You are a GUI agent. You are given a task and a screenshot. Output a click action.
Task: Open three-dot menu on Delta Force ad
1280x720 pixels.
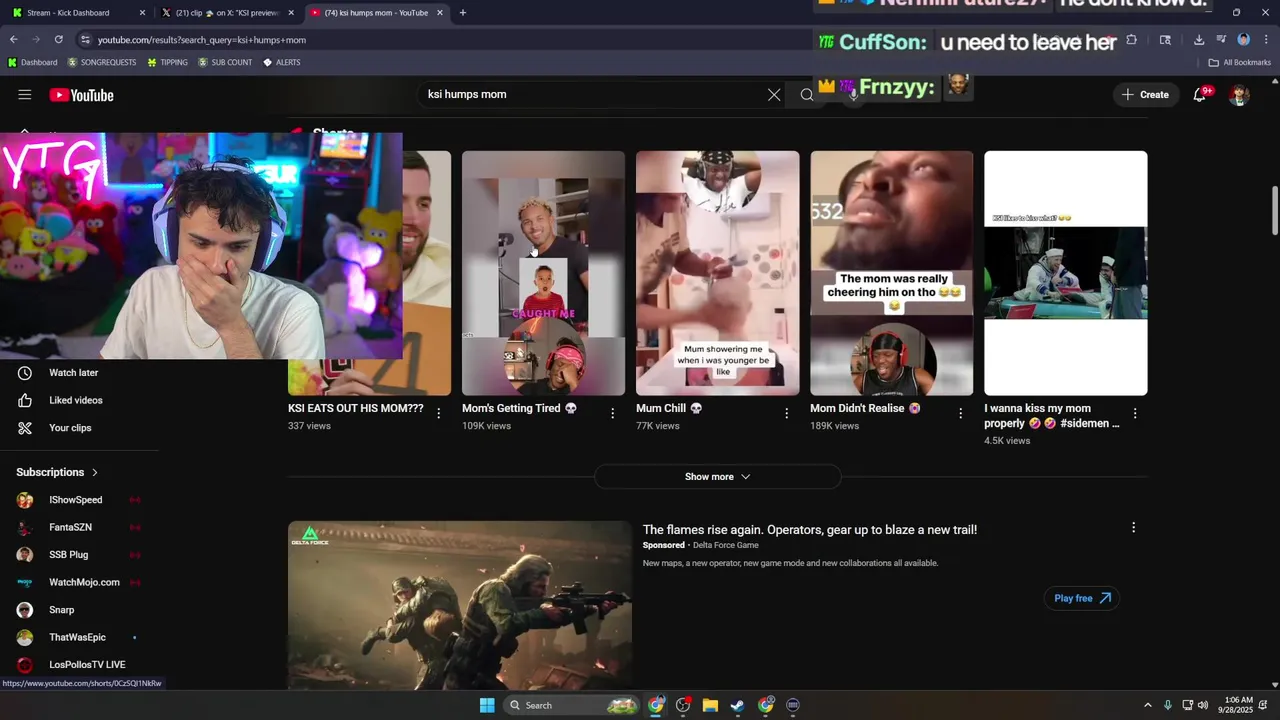pyautogui.click(x=1133, y=527)
